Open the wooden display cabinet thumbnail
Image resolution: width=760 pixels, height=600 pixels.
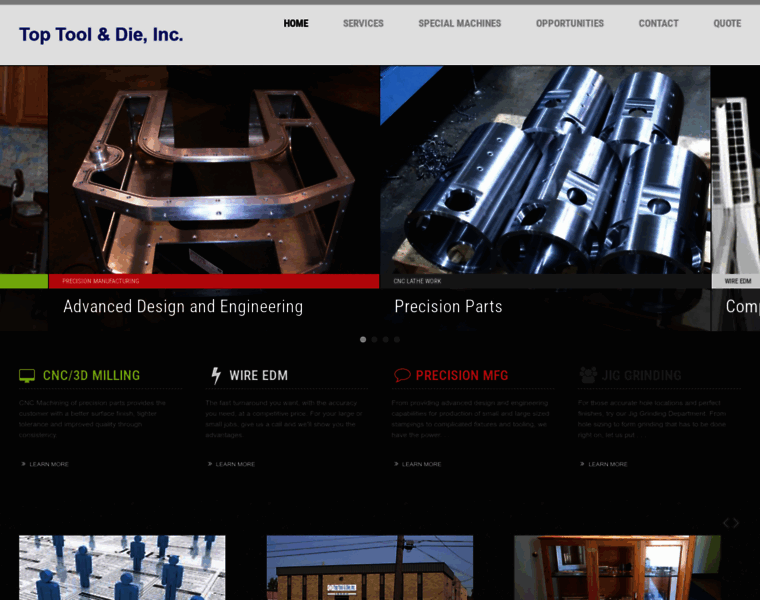point(618,568)
